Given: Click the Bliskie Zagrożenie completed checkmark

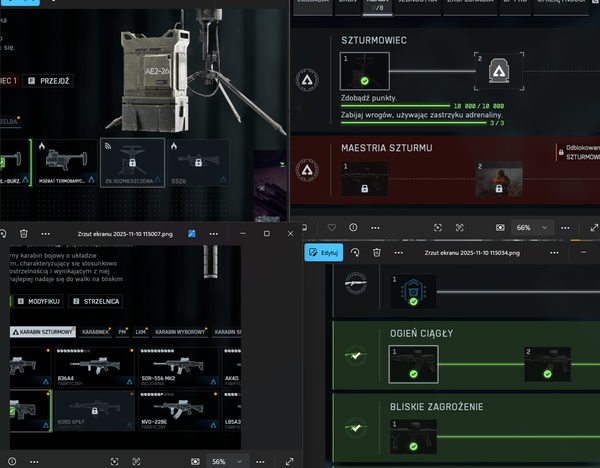Looking at the screenshot, I should [354, 437].
